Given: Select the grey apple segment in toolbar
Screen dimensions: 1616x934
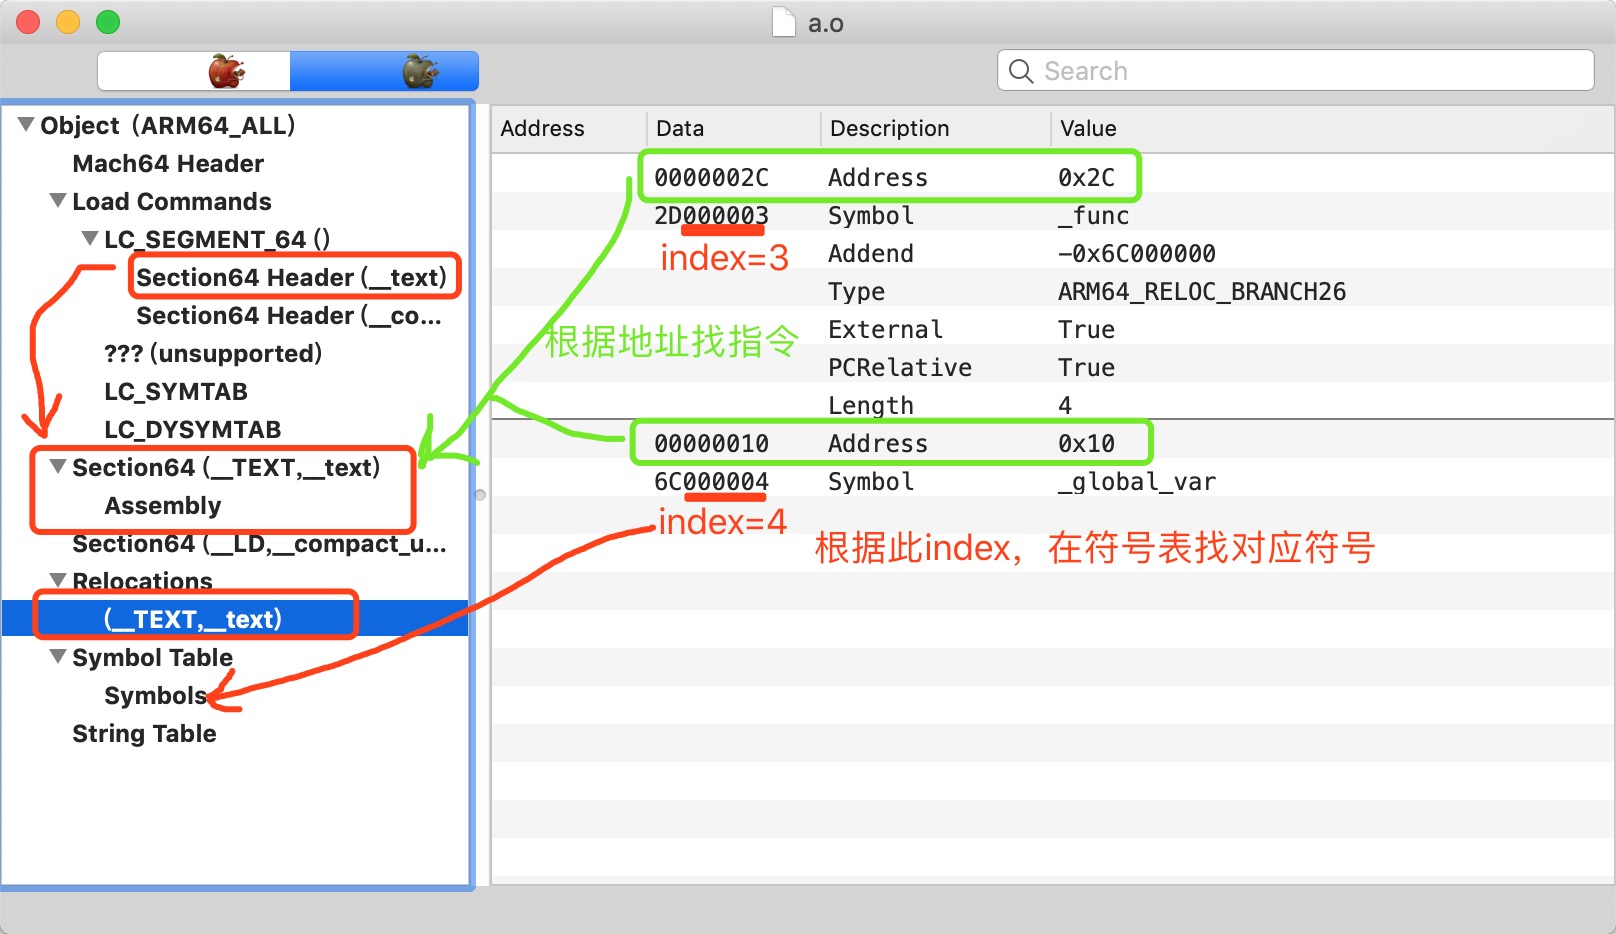Looking at the screenshot, I should [x=384, y=71].
